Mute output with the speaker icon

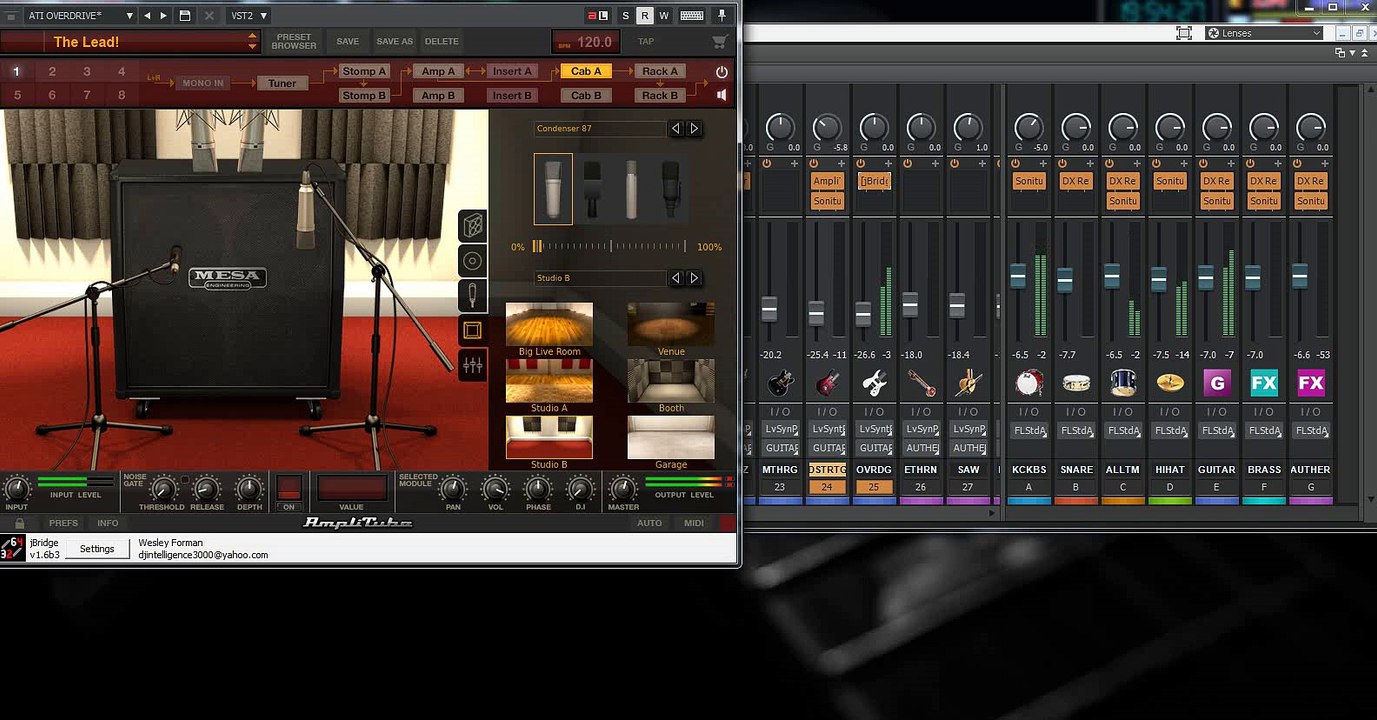point(722,95)
